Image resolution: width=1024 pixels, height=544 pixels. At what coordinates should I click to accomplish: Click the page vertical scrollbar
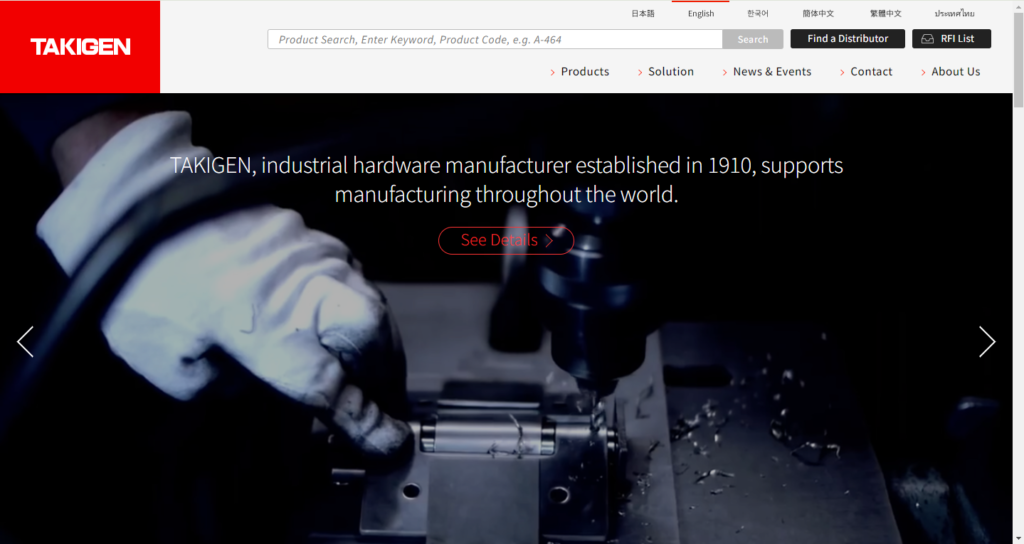click(x=1018, y=300)
